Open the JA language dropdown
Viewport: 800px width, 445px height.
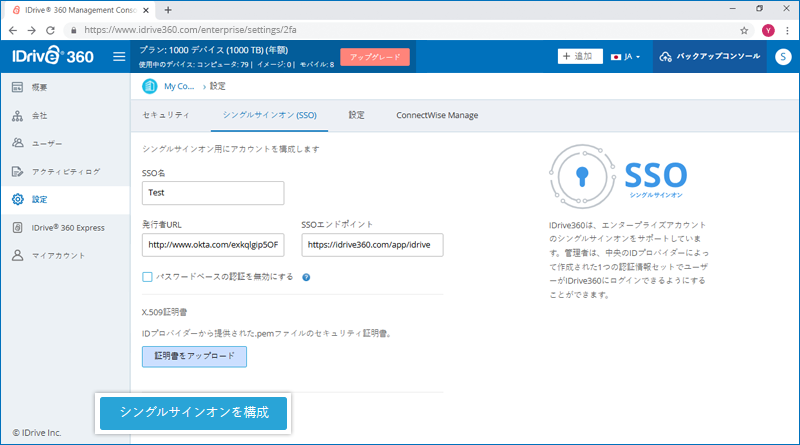tap(626, 57)
